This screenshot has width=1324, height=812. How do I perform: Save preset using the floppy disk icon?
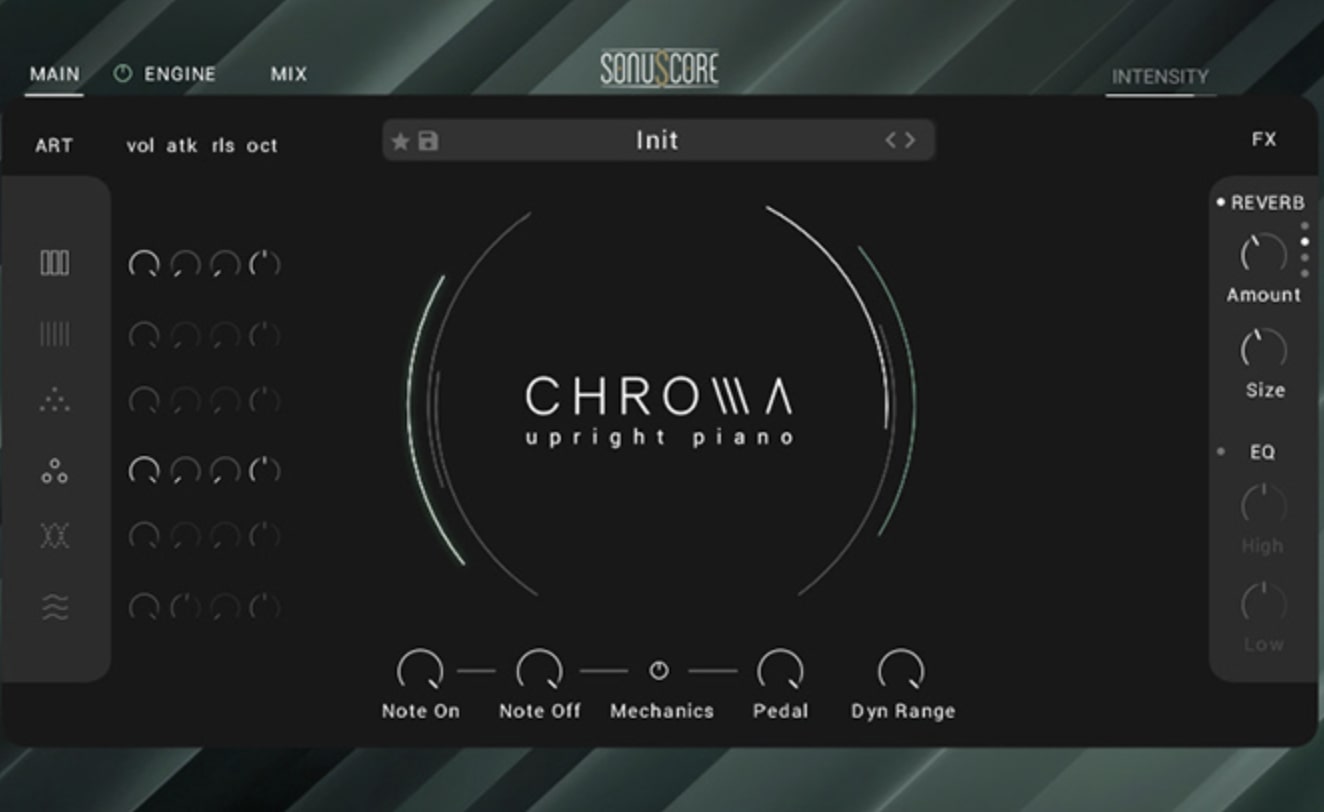point(428,141)
